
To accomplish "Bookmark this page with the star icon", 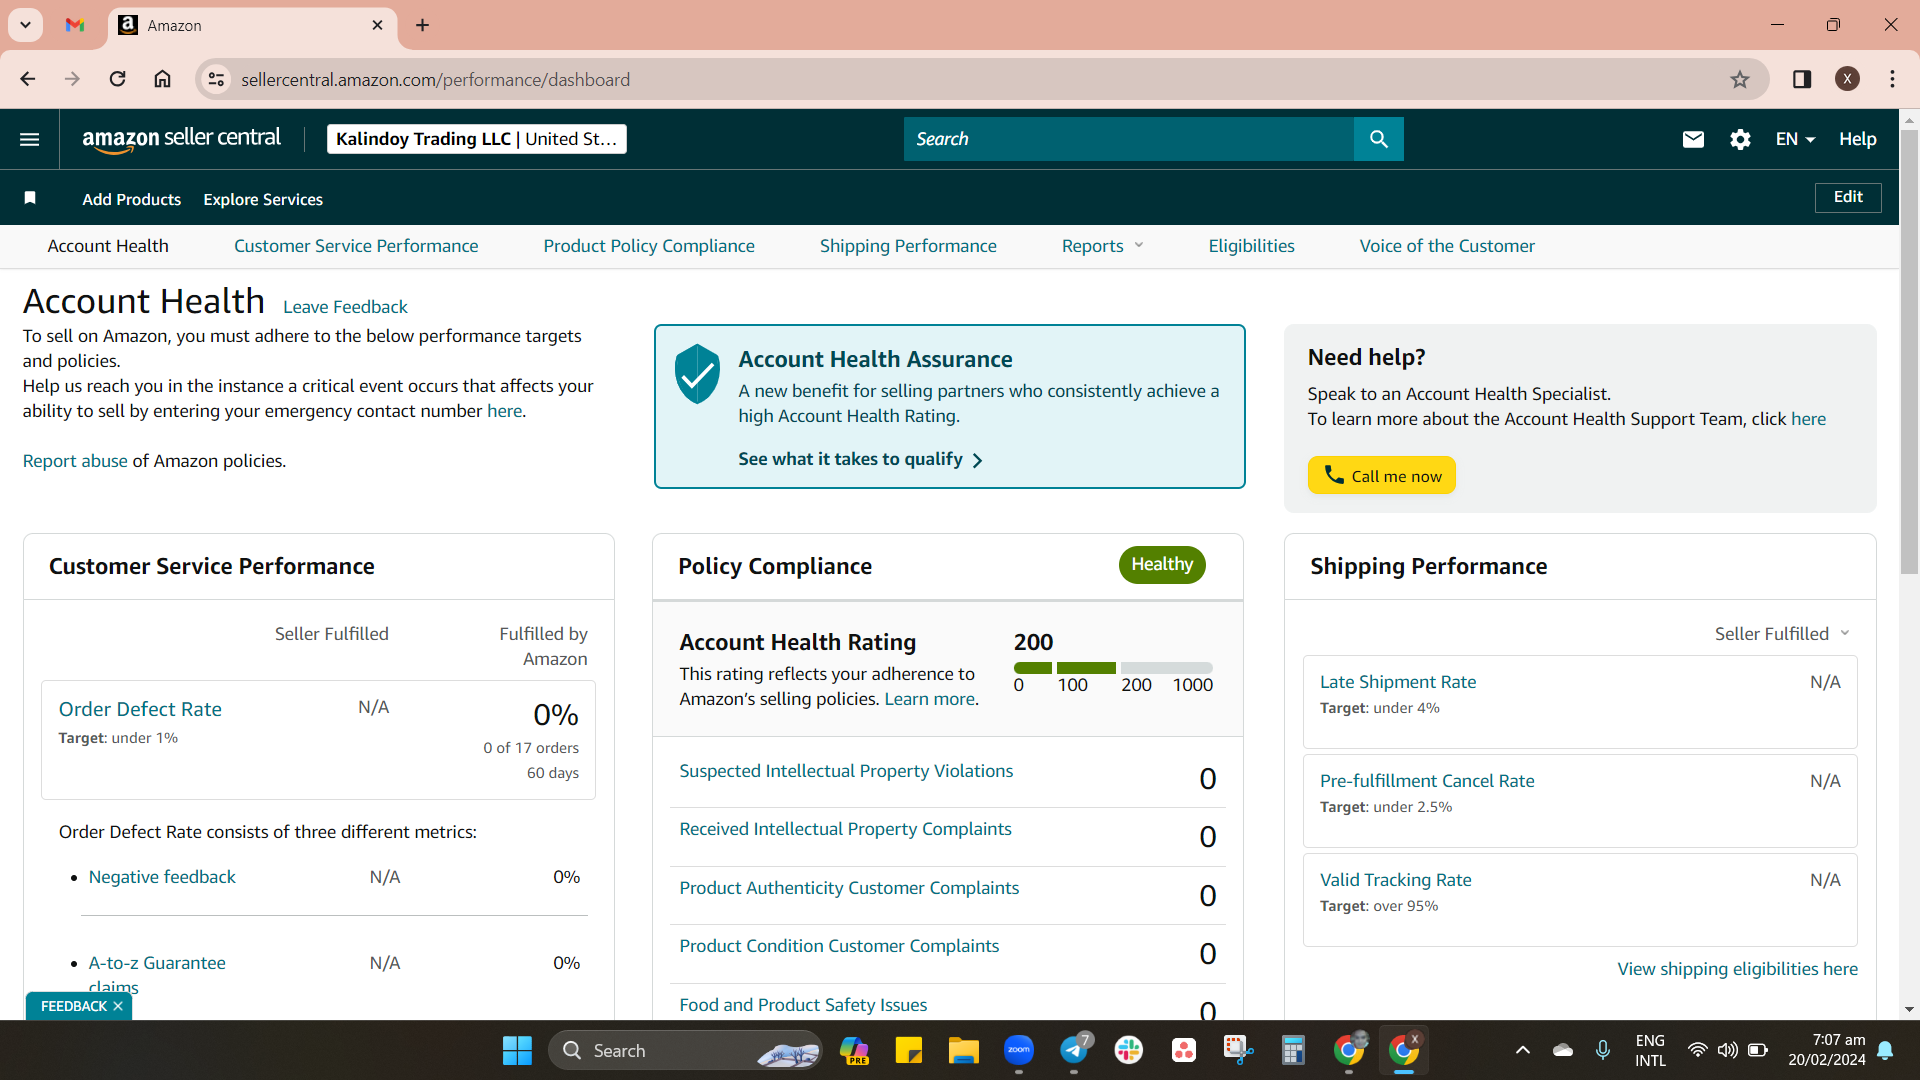I will (1740, 79).
